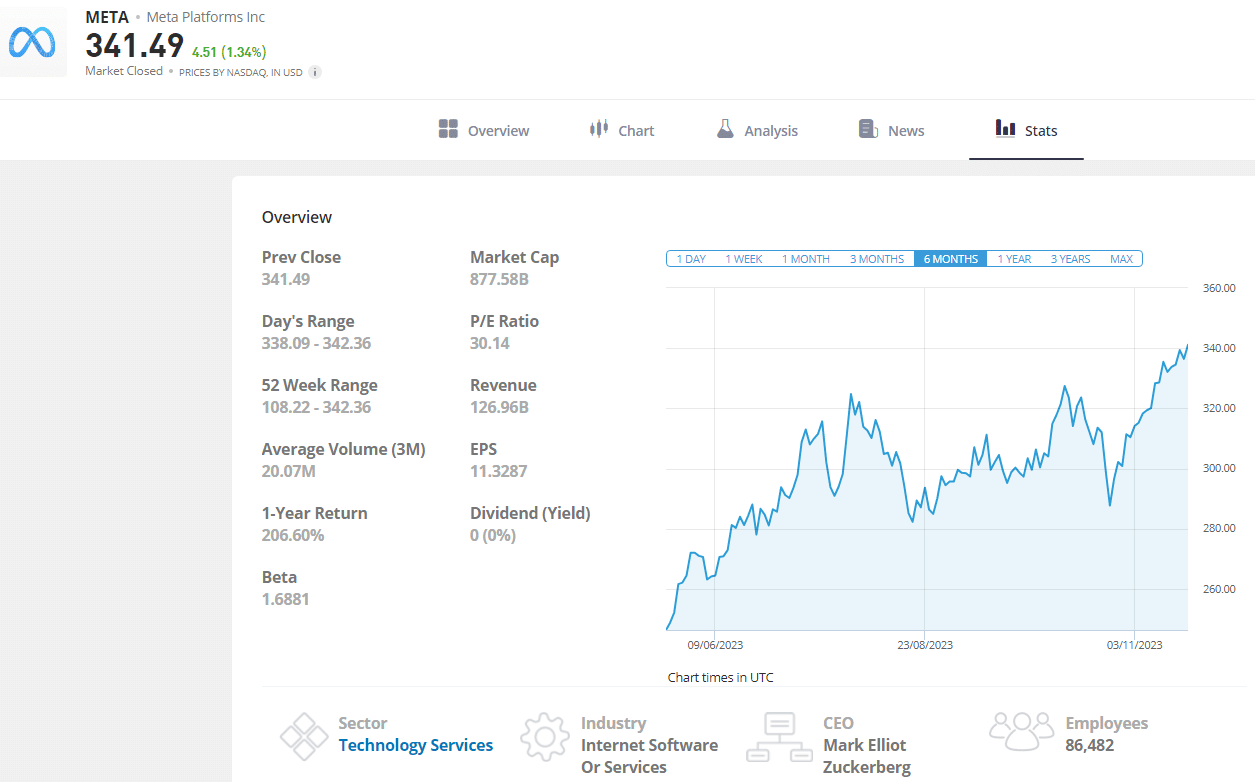Click the Meta Platforms Inc name
The width and height of the screenshot is (1255, 782).
point(206,17)
